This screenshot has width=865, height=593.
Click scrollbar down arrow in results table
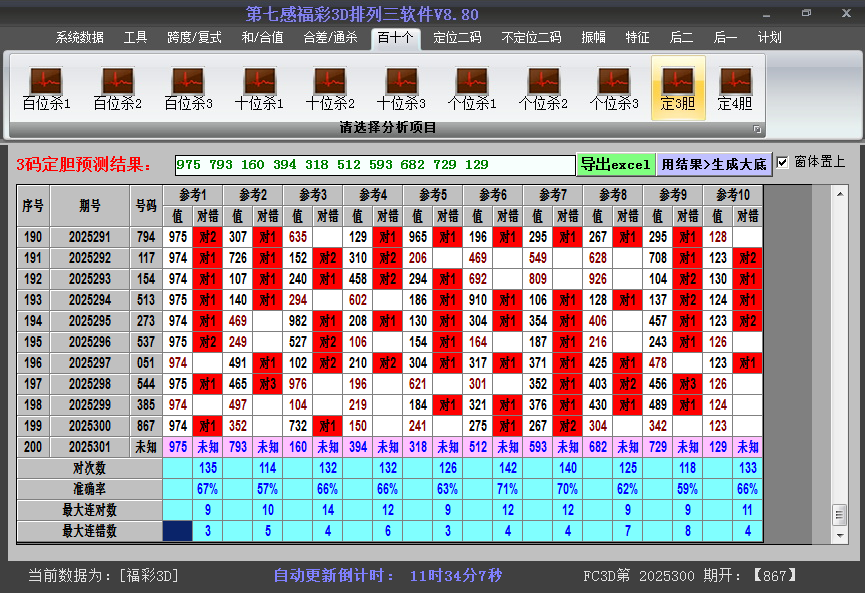(839, 533)
